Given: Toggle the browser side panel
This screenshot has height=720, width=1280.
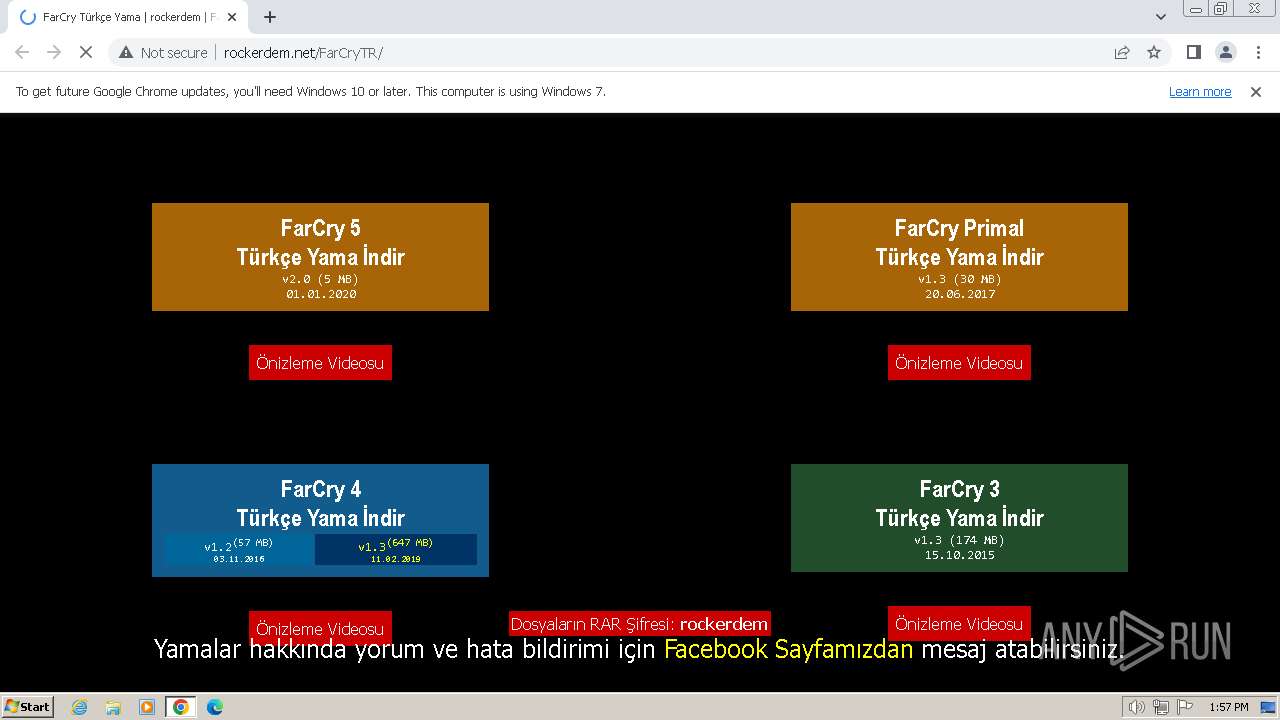Looking at the screenshot, I should 1193,52.
